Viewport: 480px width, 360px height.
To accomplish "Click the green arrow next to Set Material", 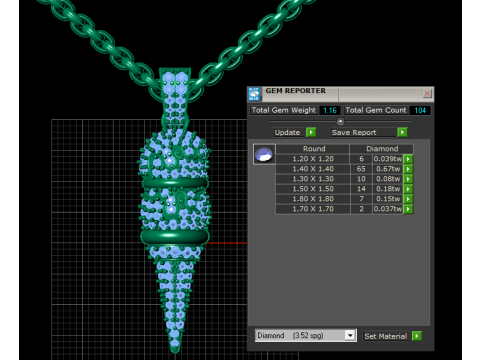I will pyautogui.click(x=417, y=336).
